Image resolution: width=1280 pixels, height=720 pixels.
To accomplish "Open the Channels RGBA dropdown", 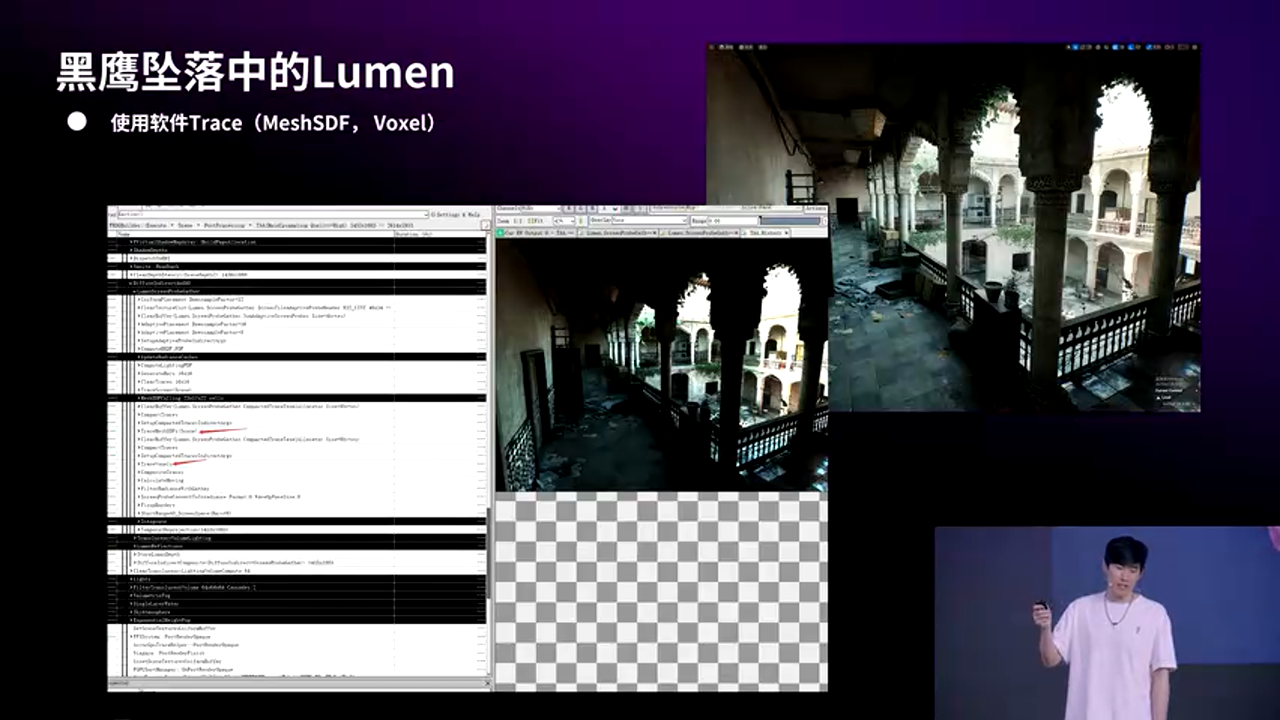I will click(x=528, y=209).
